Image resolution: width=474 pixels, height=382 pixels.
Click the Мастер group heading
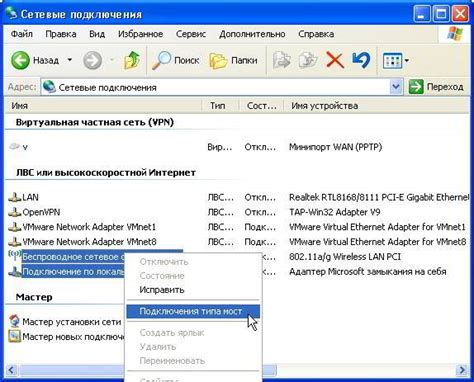pyautogui.click(x=34, y=297)
